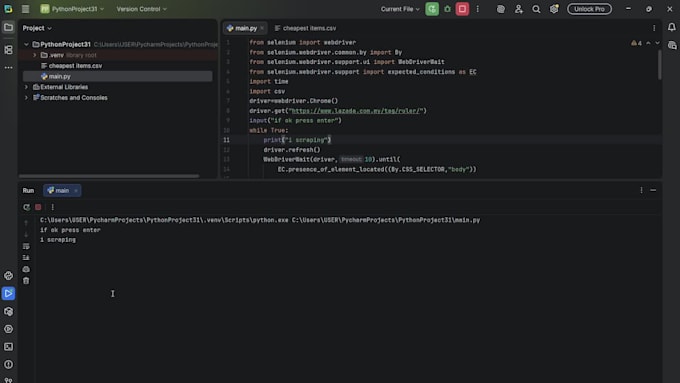680x383 pixels.
Task: Open Run panel toolbar more options
Action: [x=52, y=207]
